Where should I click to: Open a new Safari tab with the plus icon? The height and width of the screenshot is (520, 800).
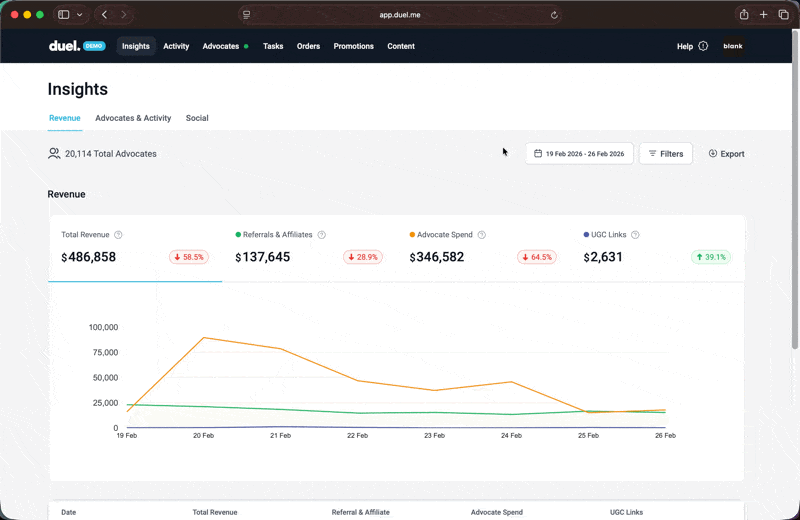765,15
